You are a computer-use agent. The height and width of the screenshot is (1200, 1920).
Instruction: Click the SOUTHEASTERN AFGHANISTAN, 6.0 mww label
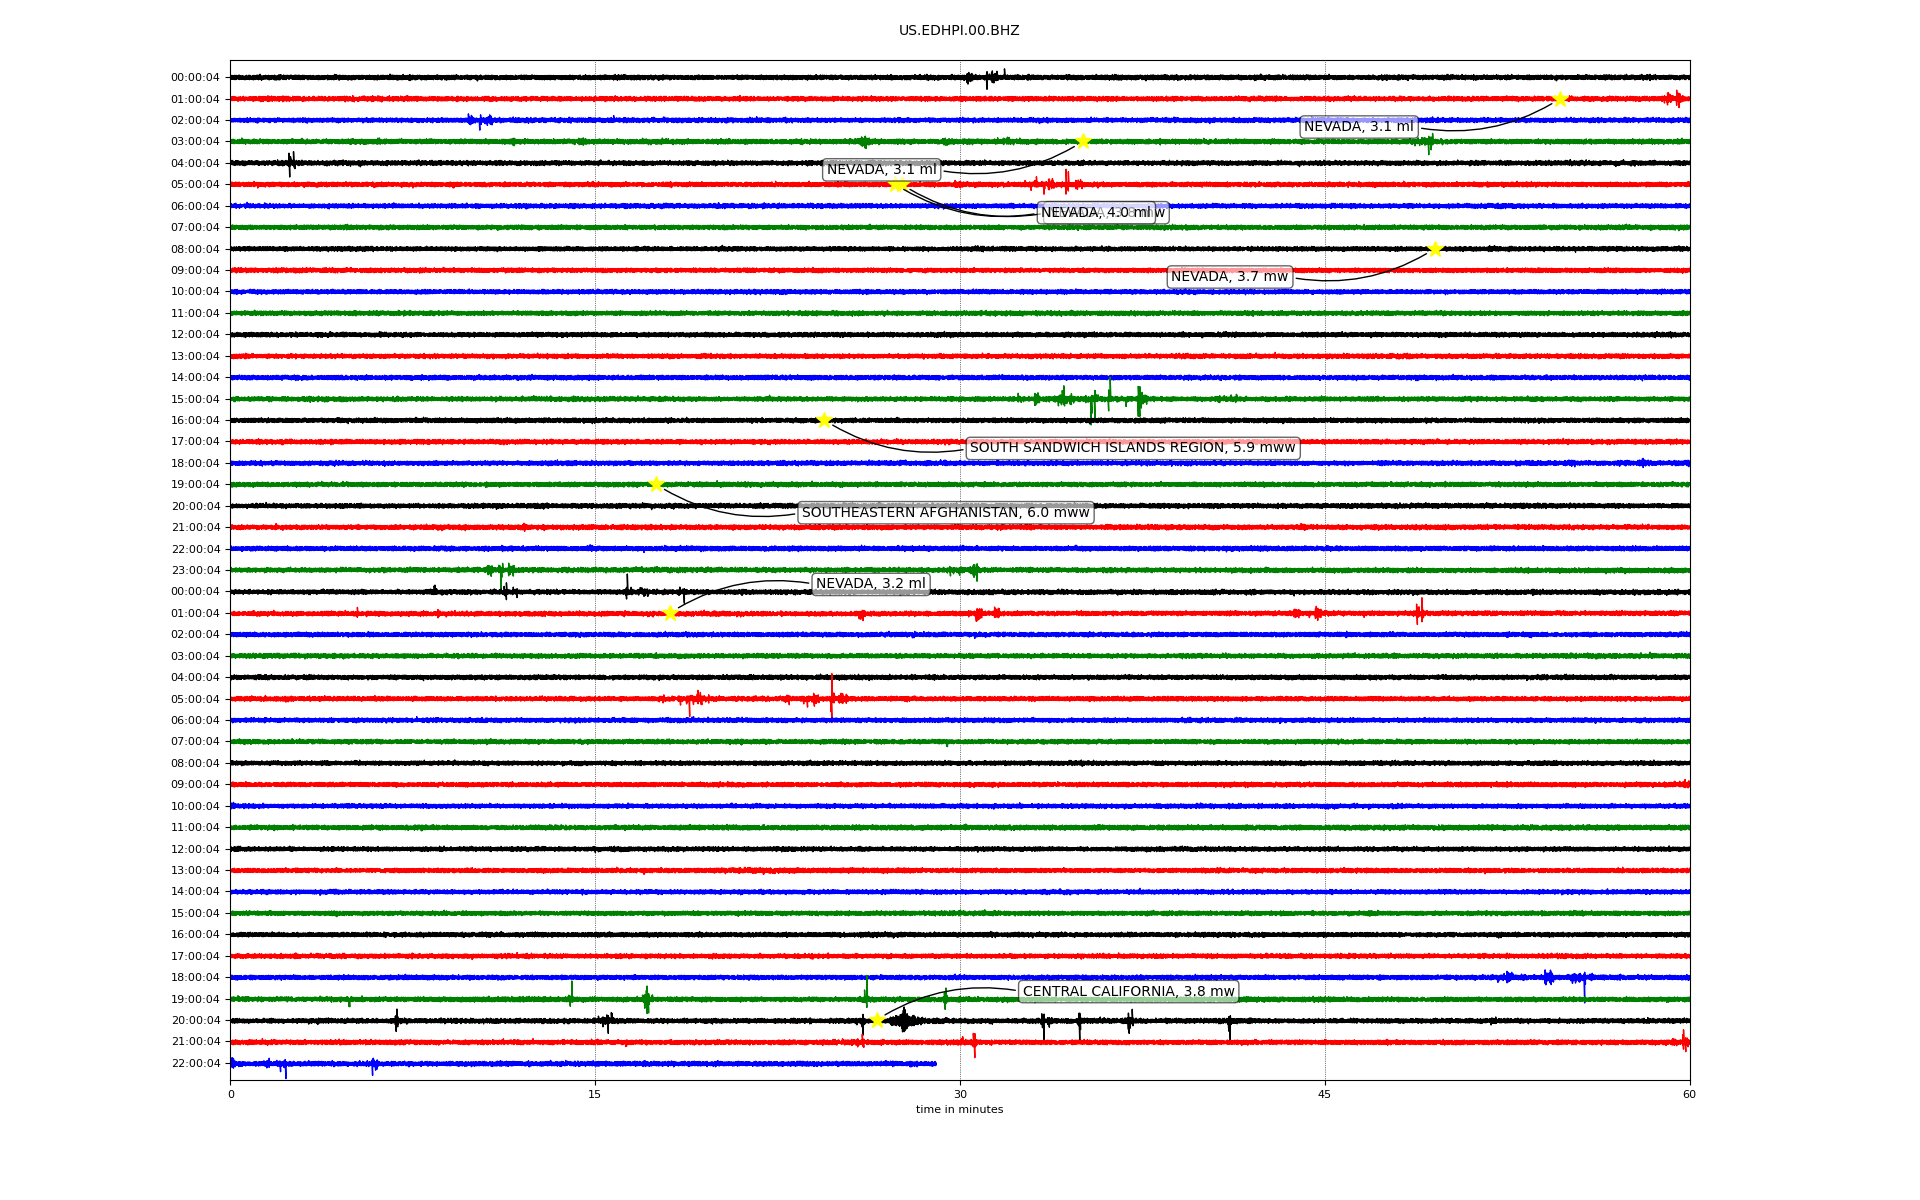coord(945,513)
